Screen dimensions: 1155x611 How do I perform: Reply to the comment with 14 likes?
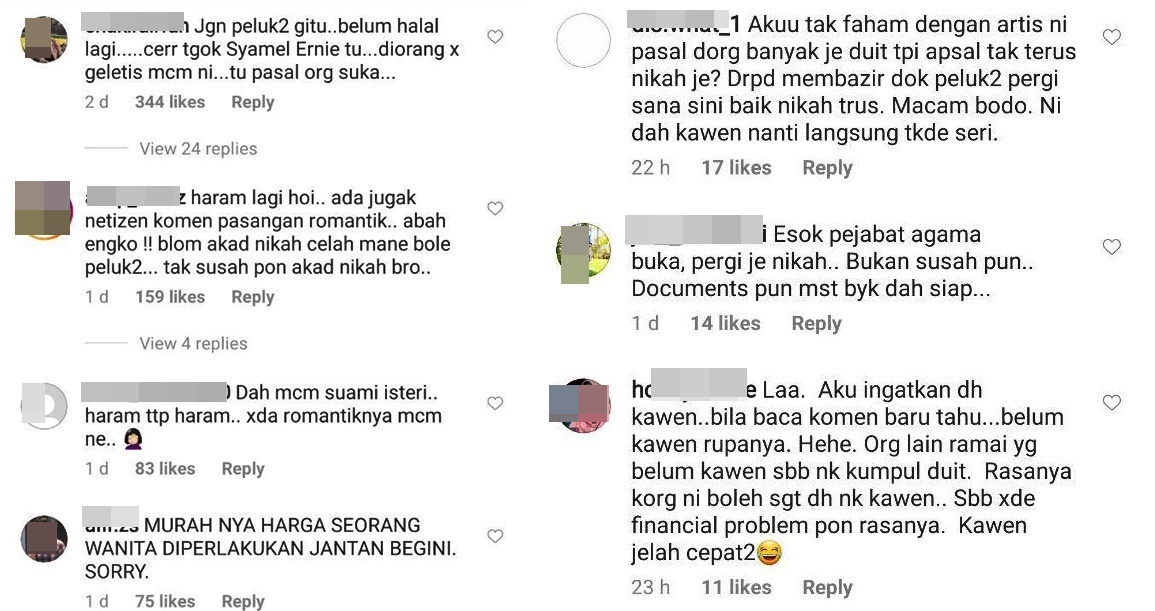coord(816,324)
